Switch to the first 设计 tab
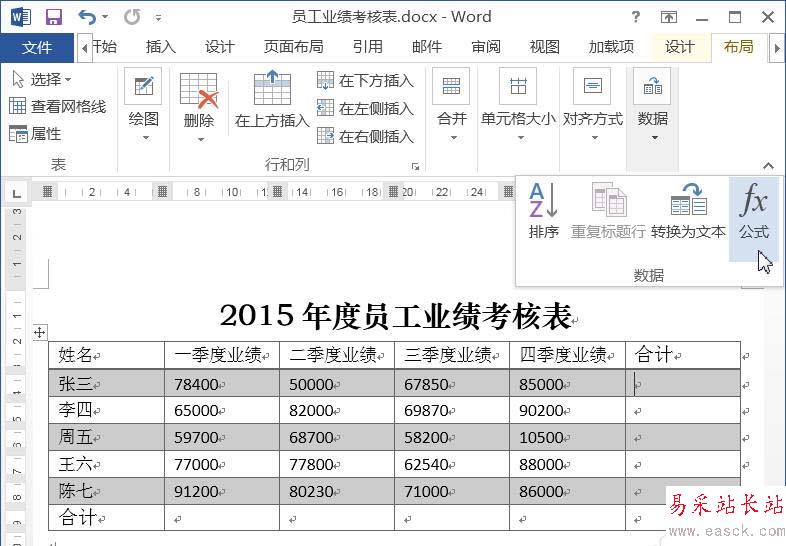The image size is (786, 546). pos(220,47)
